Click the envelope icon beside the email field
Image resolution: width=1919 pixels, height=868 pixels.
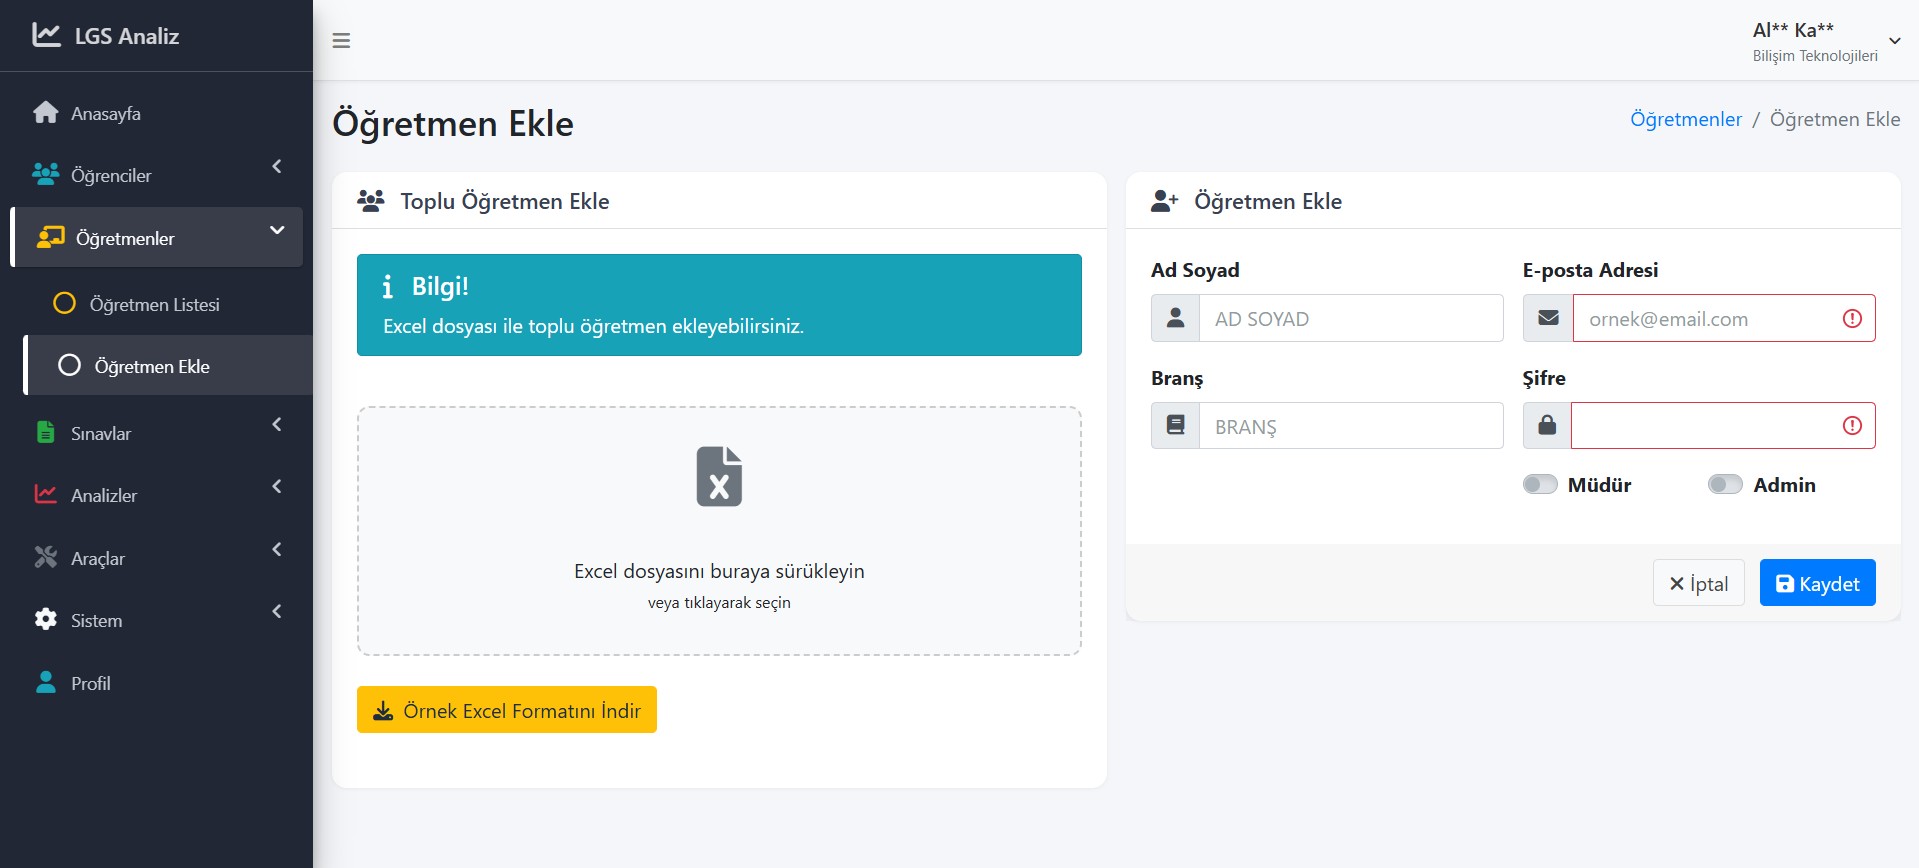pos(1548,318)
